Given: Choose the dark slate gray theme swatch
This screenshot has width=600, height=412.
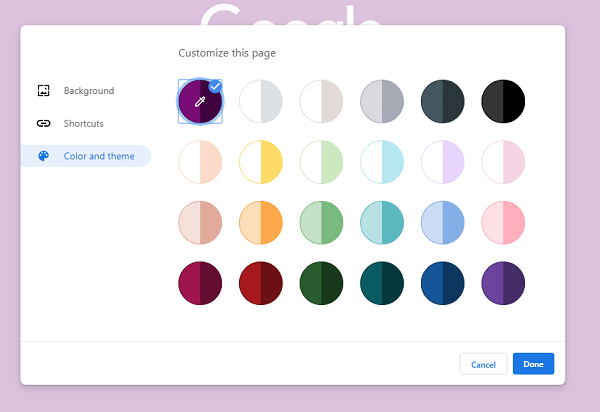Looking at the screenshot, I should pos(443,101).
